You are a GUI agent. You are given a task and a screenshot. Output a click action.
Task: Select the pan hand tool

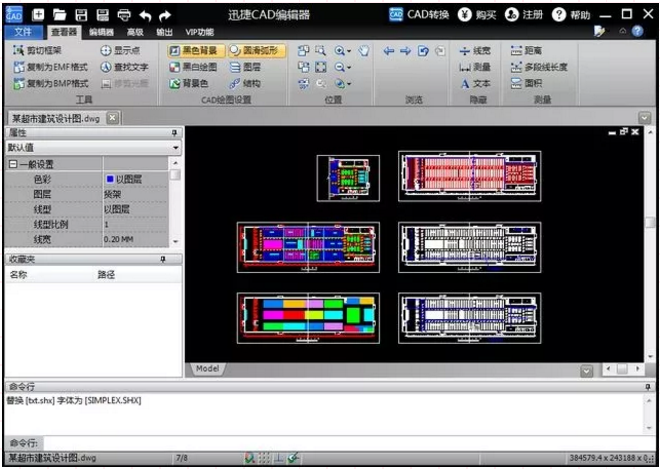[364, 51]
